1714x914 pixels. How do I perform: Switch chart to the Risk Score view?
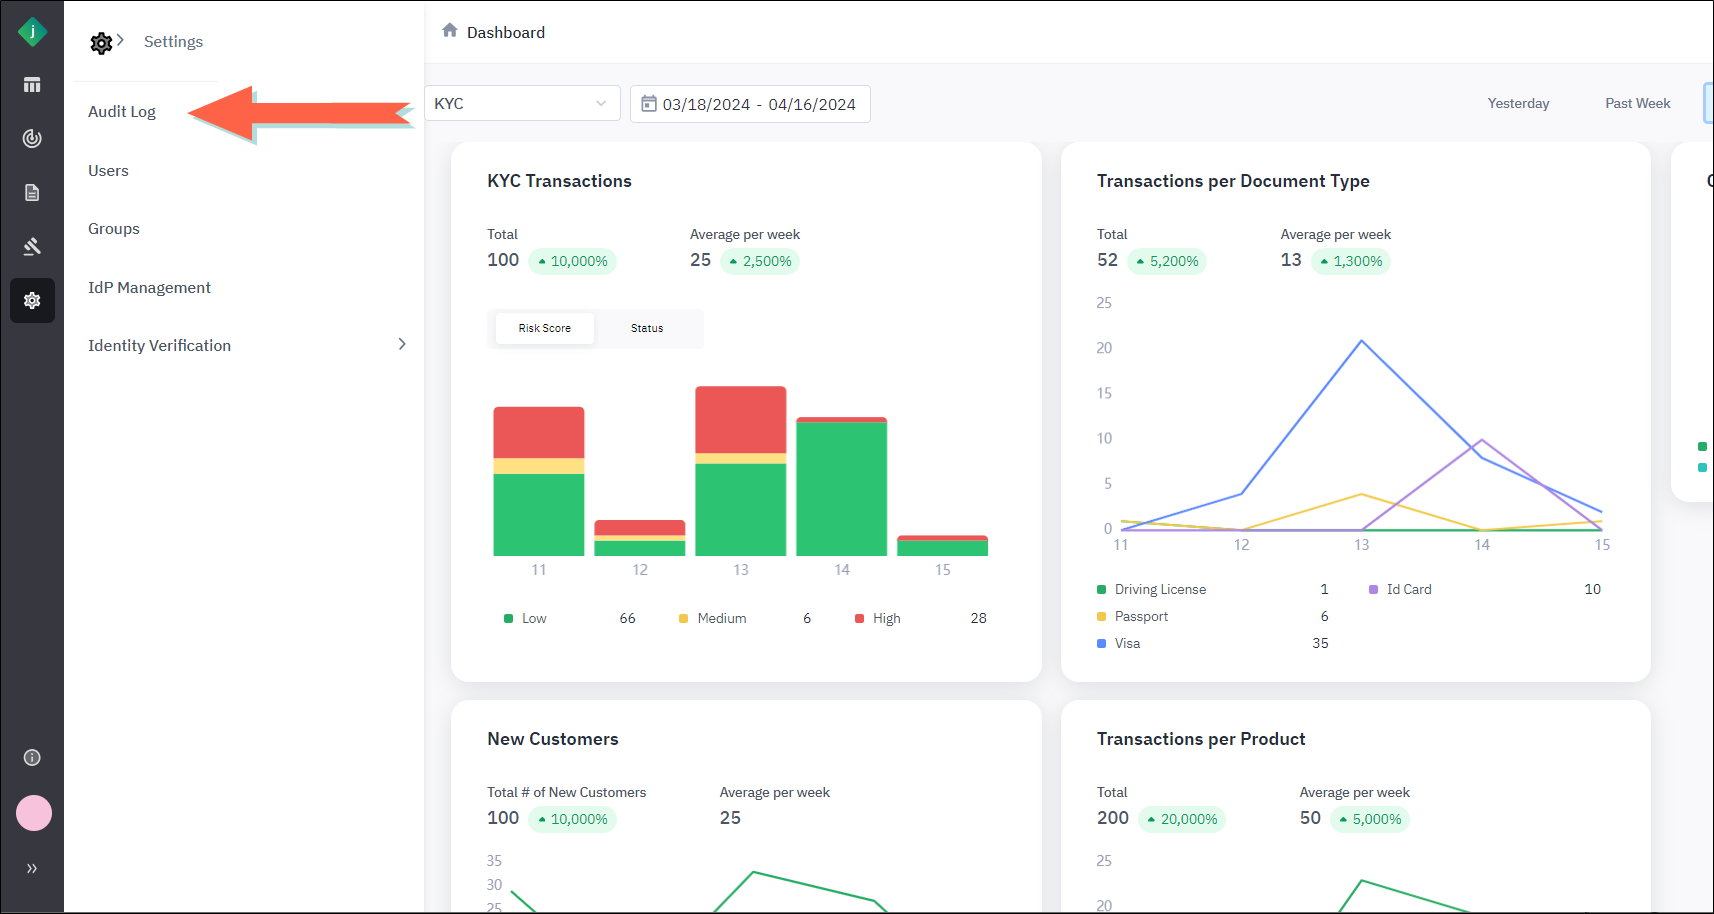[x=544, y=328]
